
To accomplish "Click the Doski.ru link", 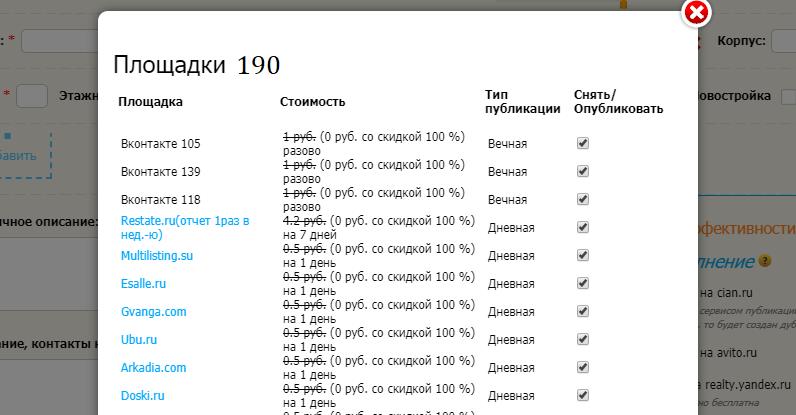I will pyautogui.click(x=142, y=396).
